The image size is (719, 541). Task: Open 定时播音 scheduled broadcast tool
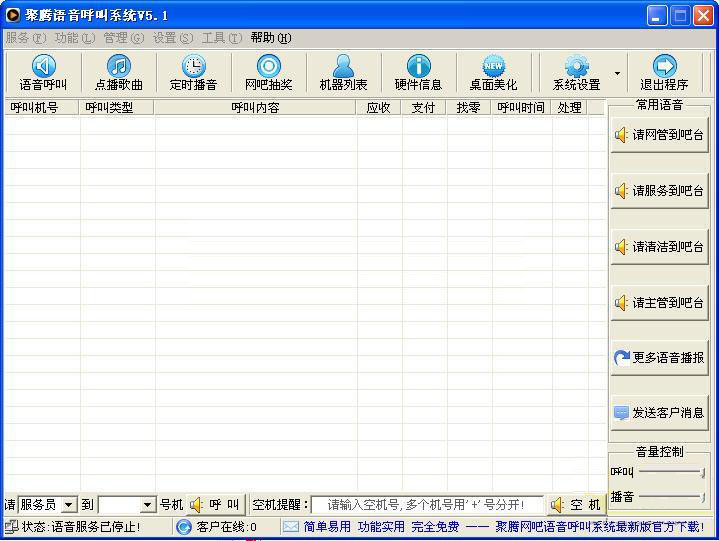193,73
